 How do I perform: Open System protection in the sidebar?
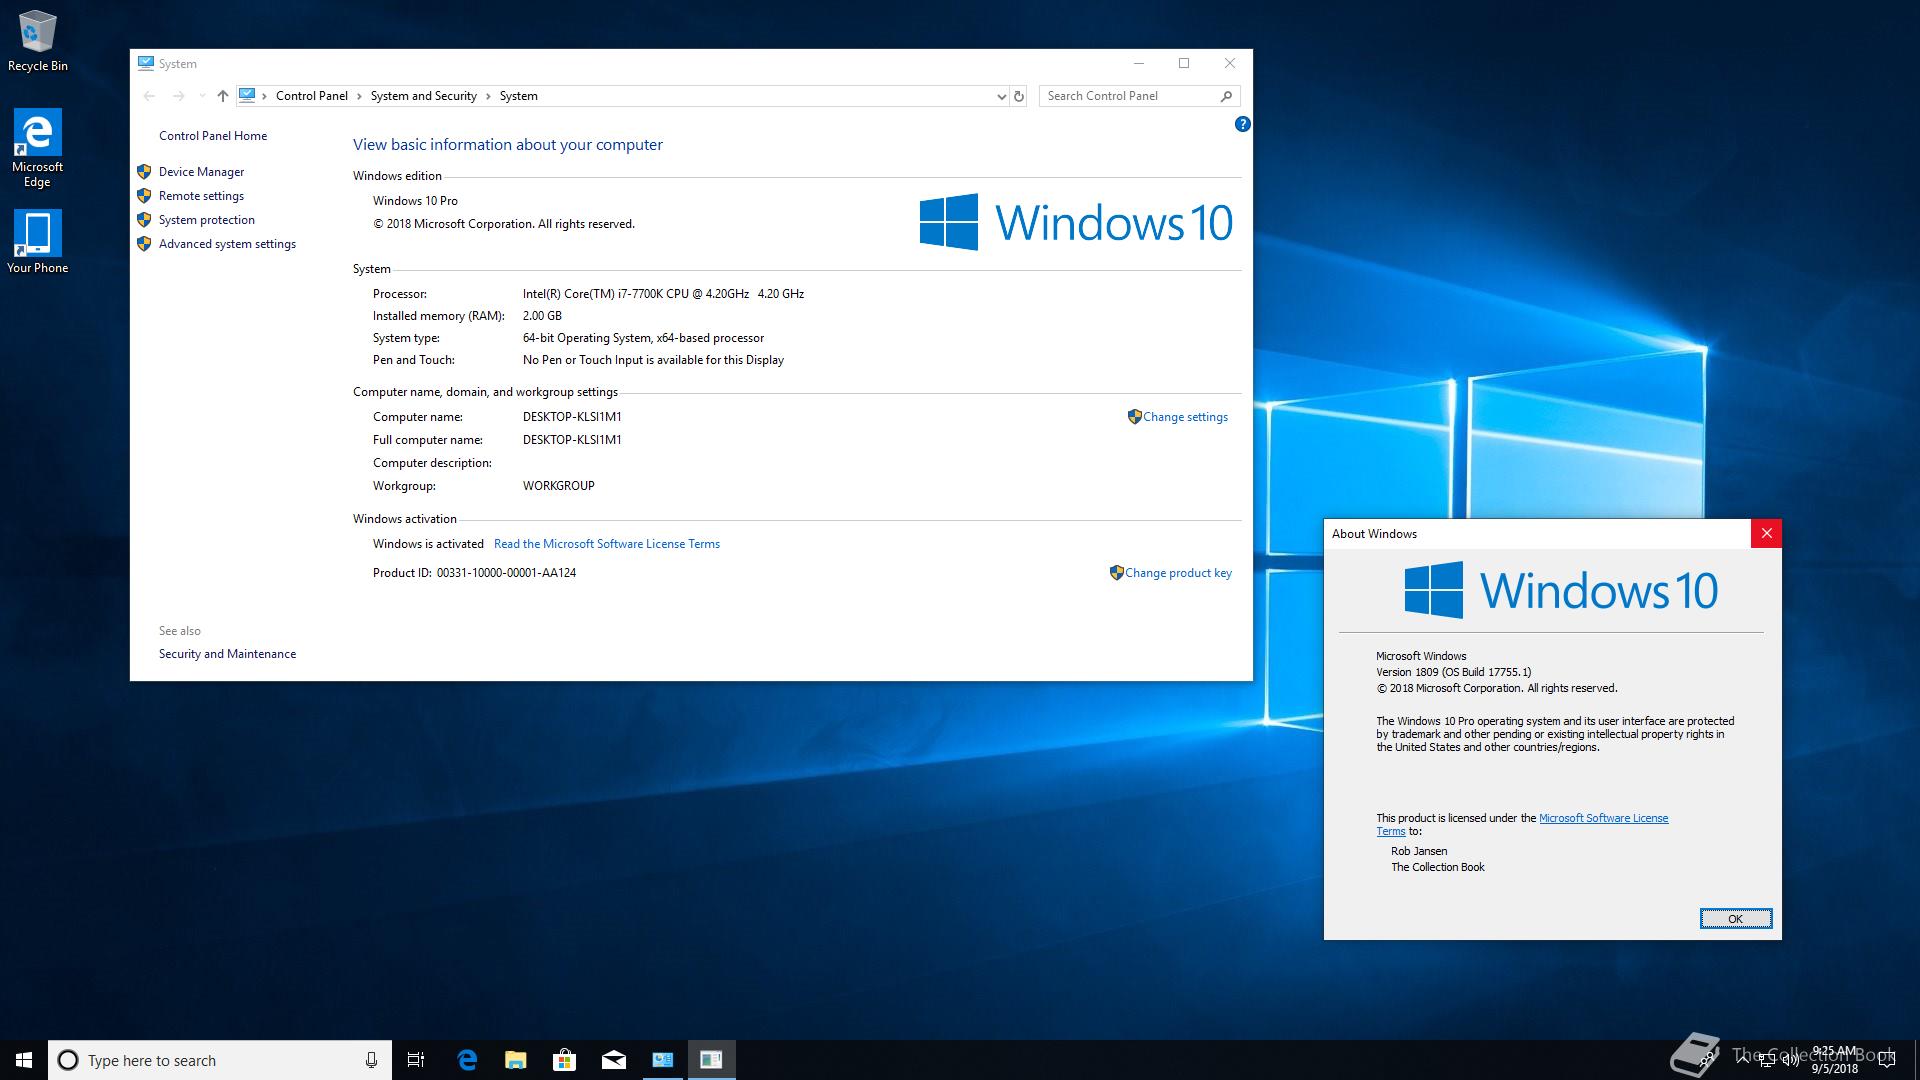(207, 220)
